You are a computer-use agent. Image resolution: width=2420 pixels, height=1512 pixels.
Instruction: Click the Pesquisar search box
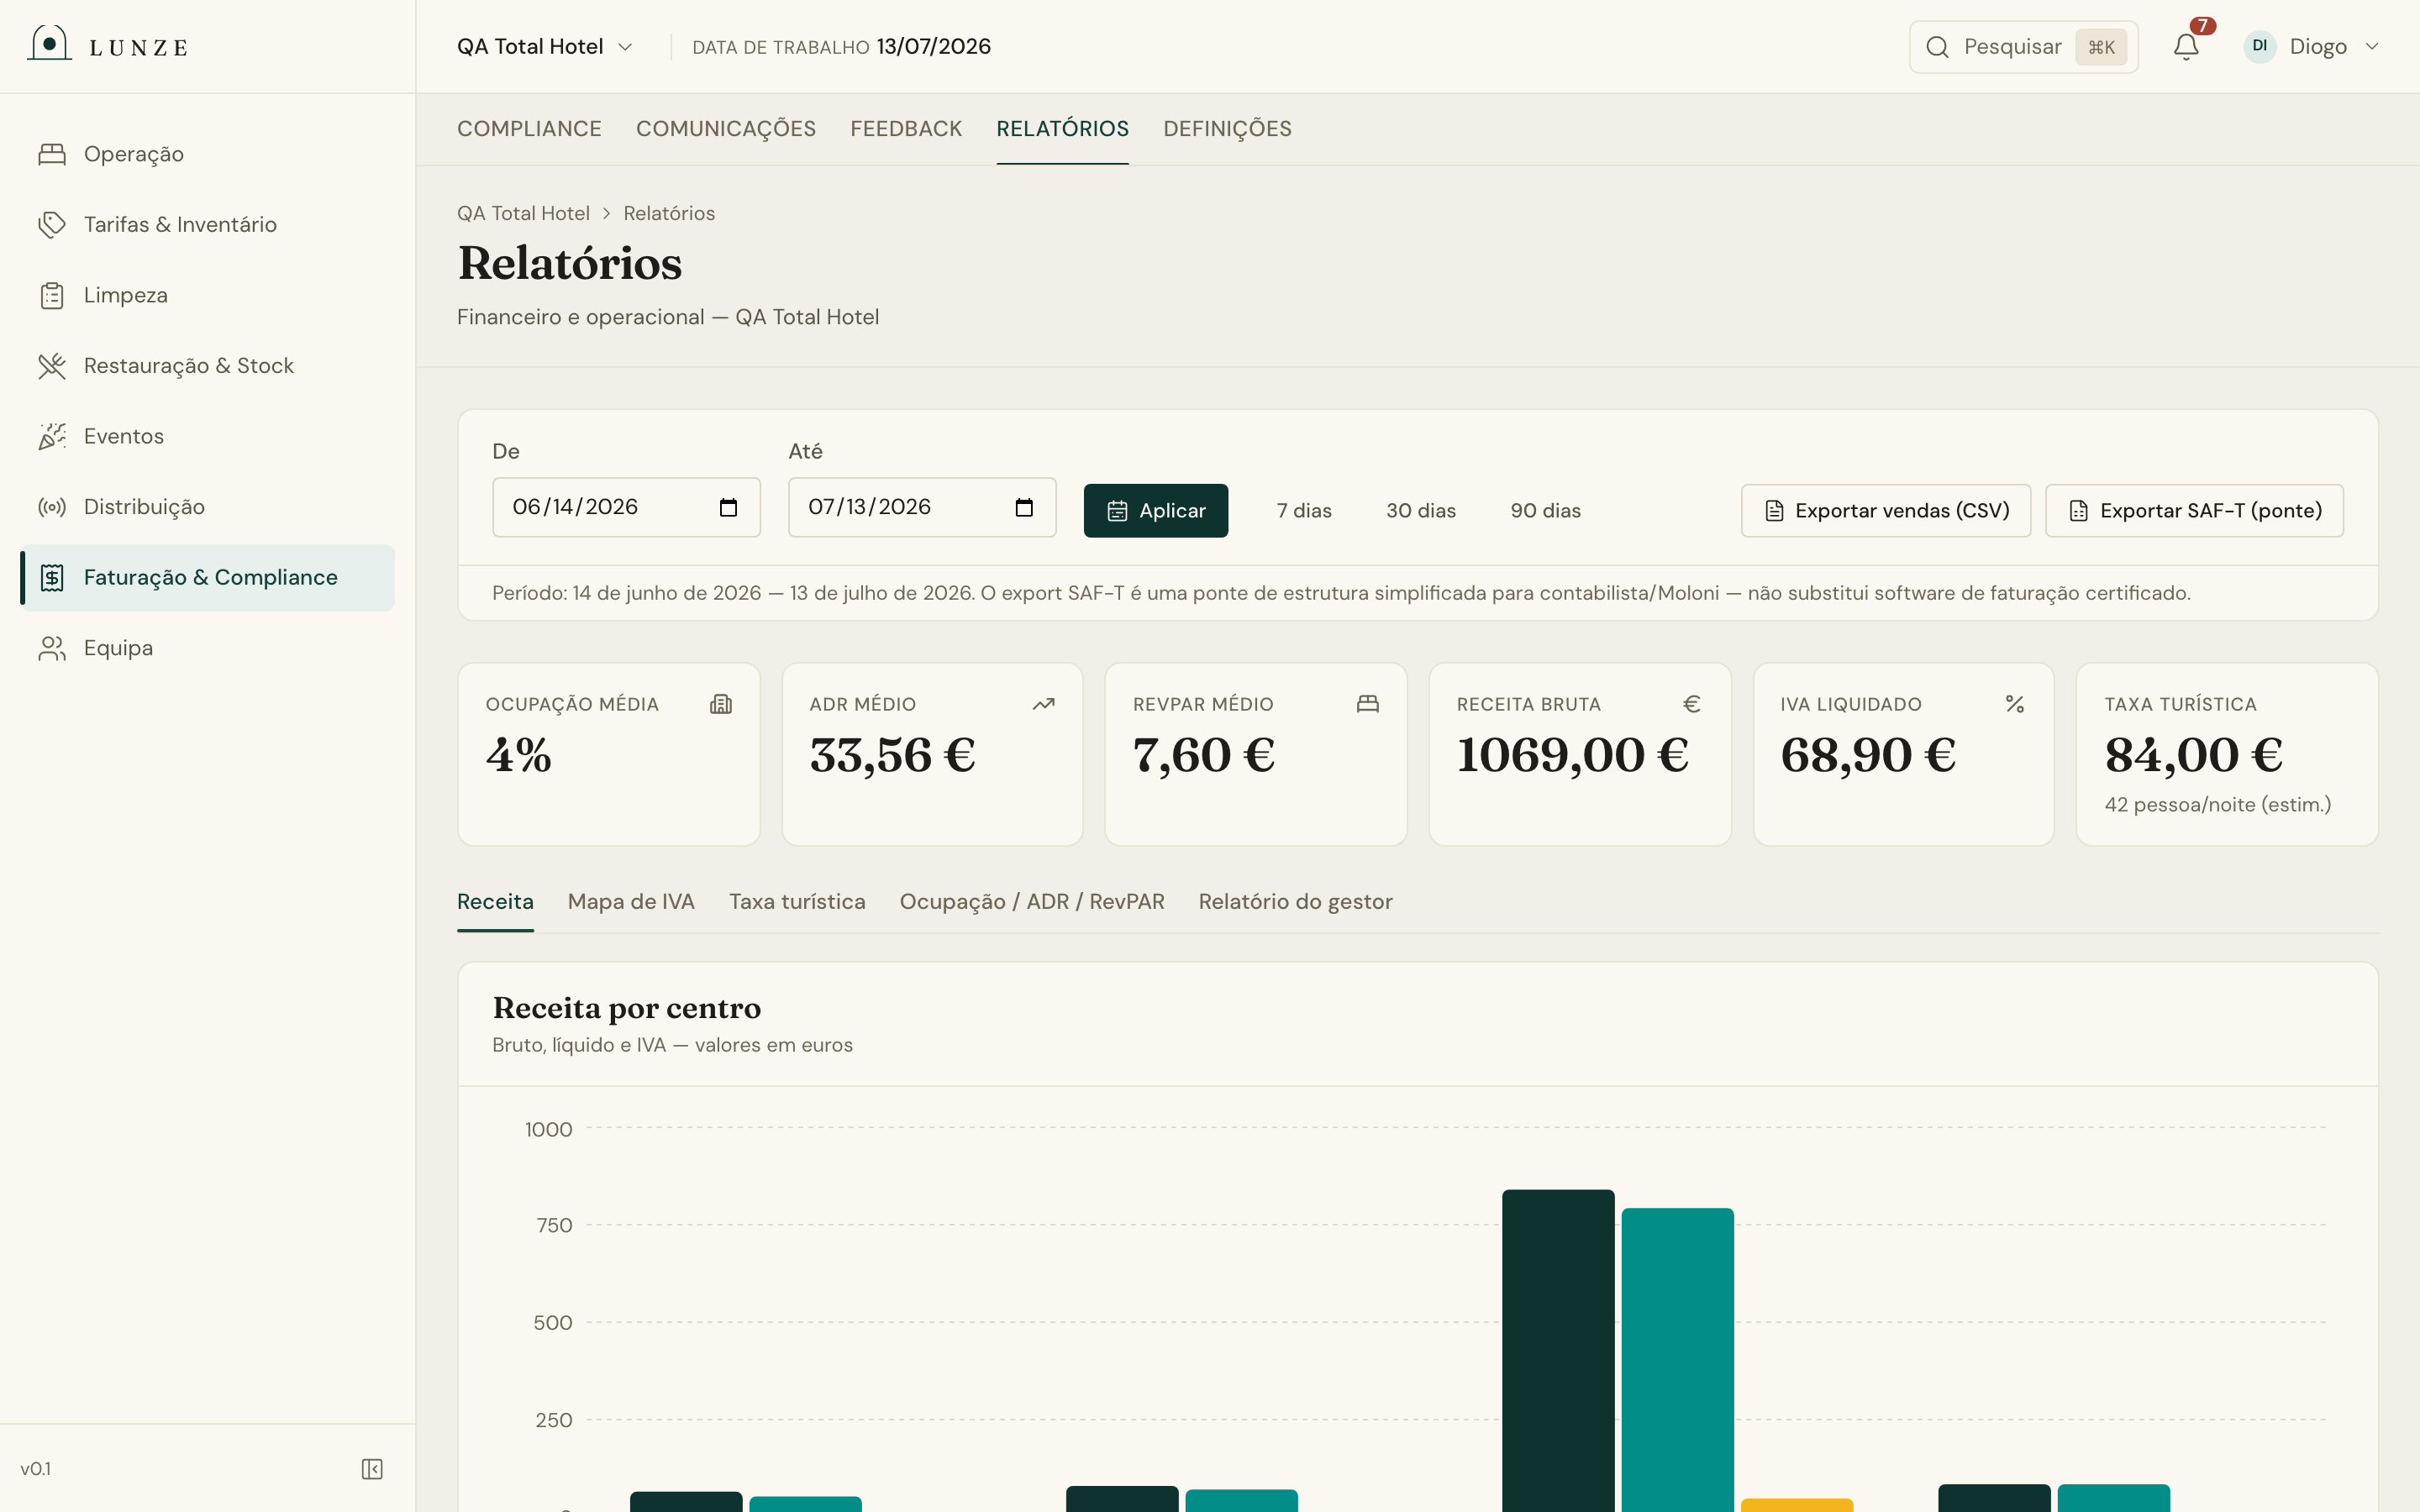click(2023, 47)
